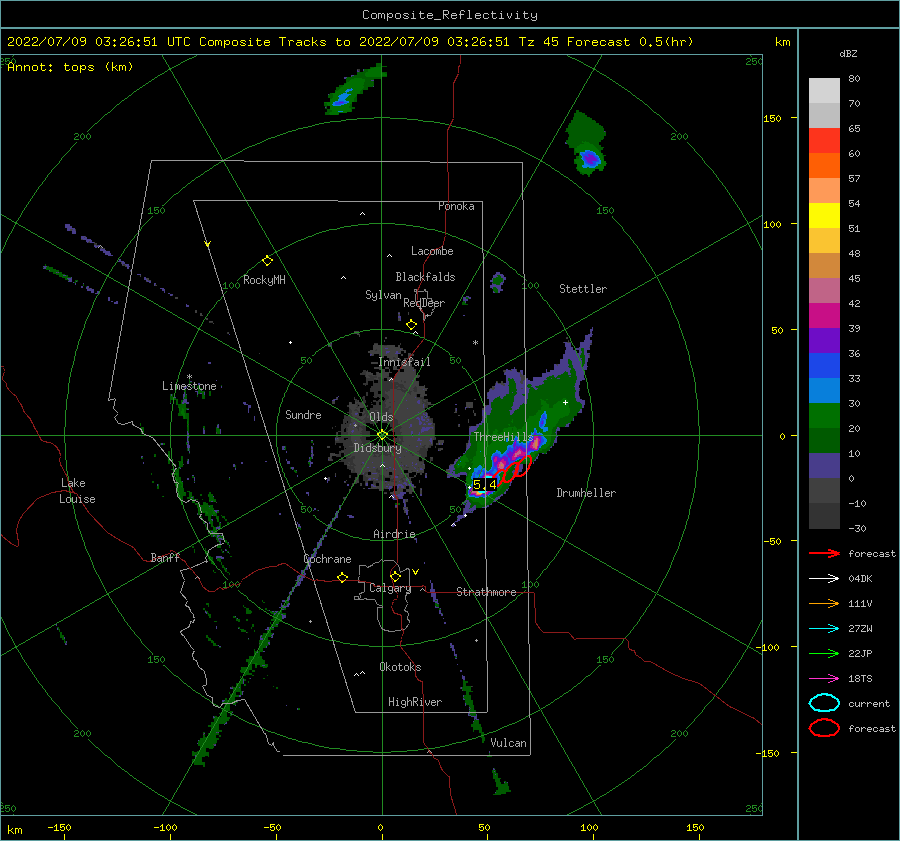Click the Calgary city label
Viewport: 900px width, 841px height.
(x=390, y=588)
